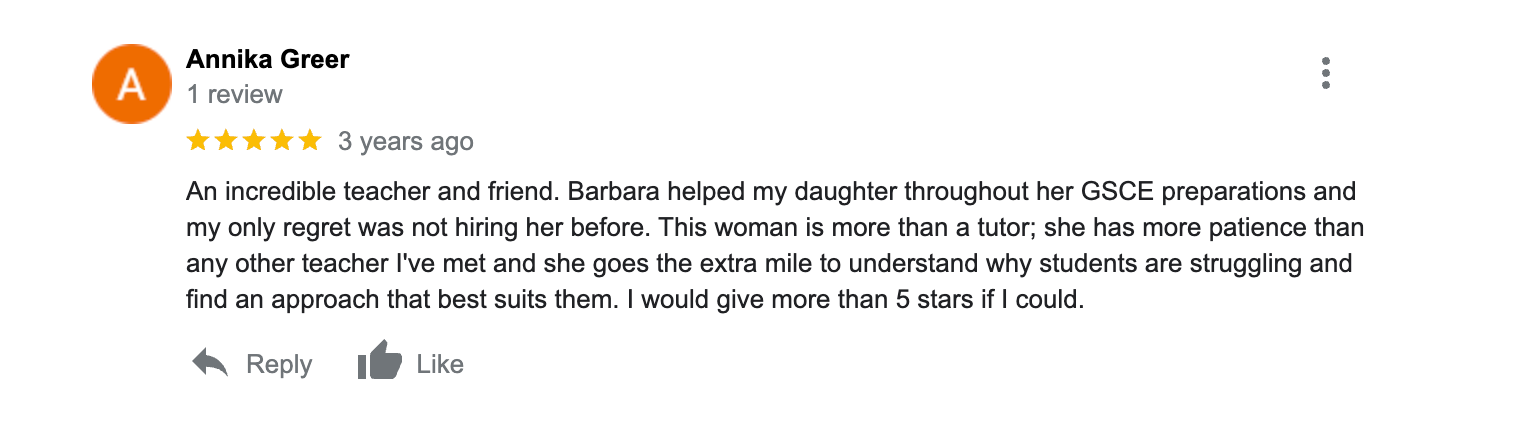Click the "3 years ago" timestamp

tap(405, 142)
